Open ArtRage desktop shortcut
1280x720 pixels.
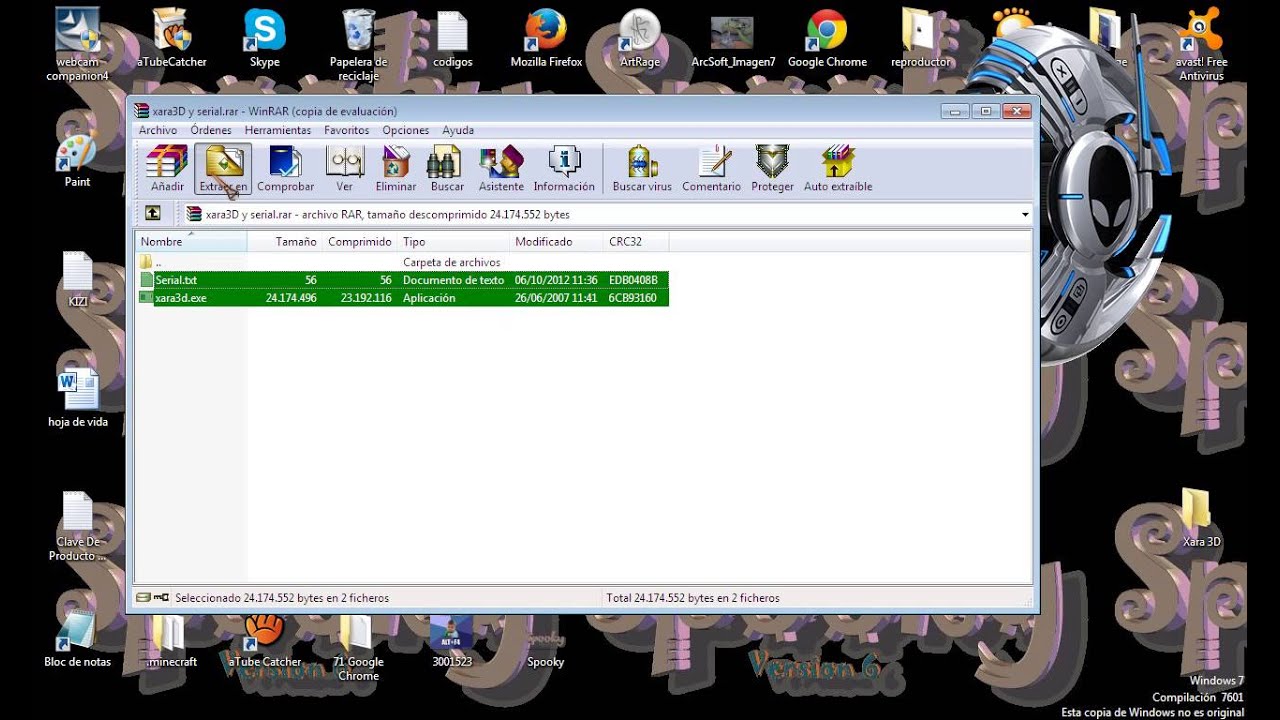640,38
